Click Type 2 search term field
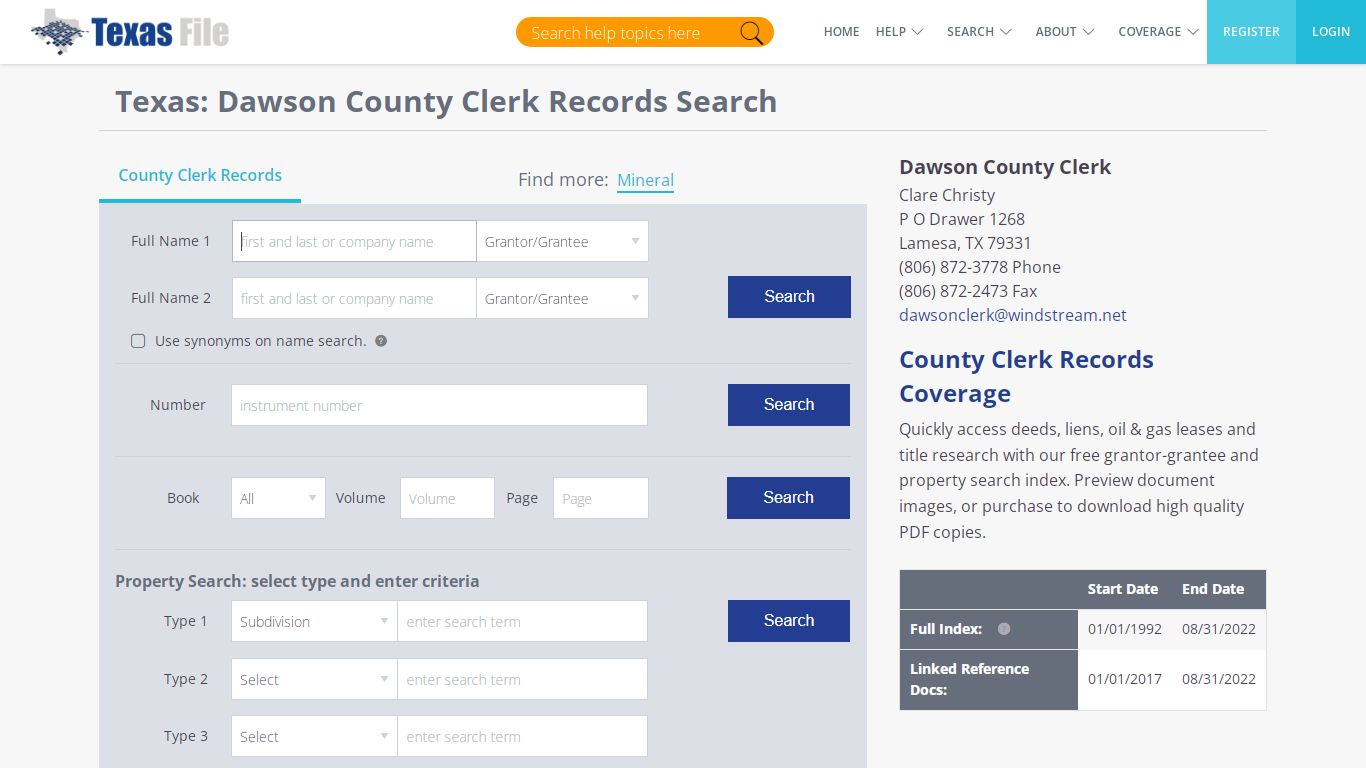 pyautogui.click(x=522, y=679)
